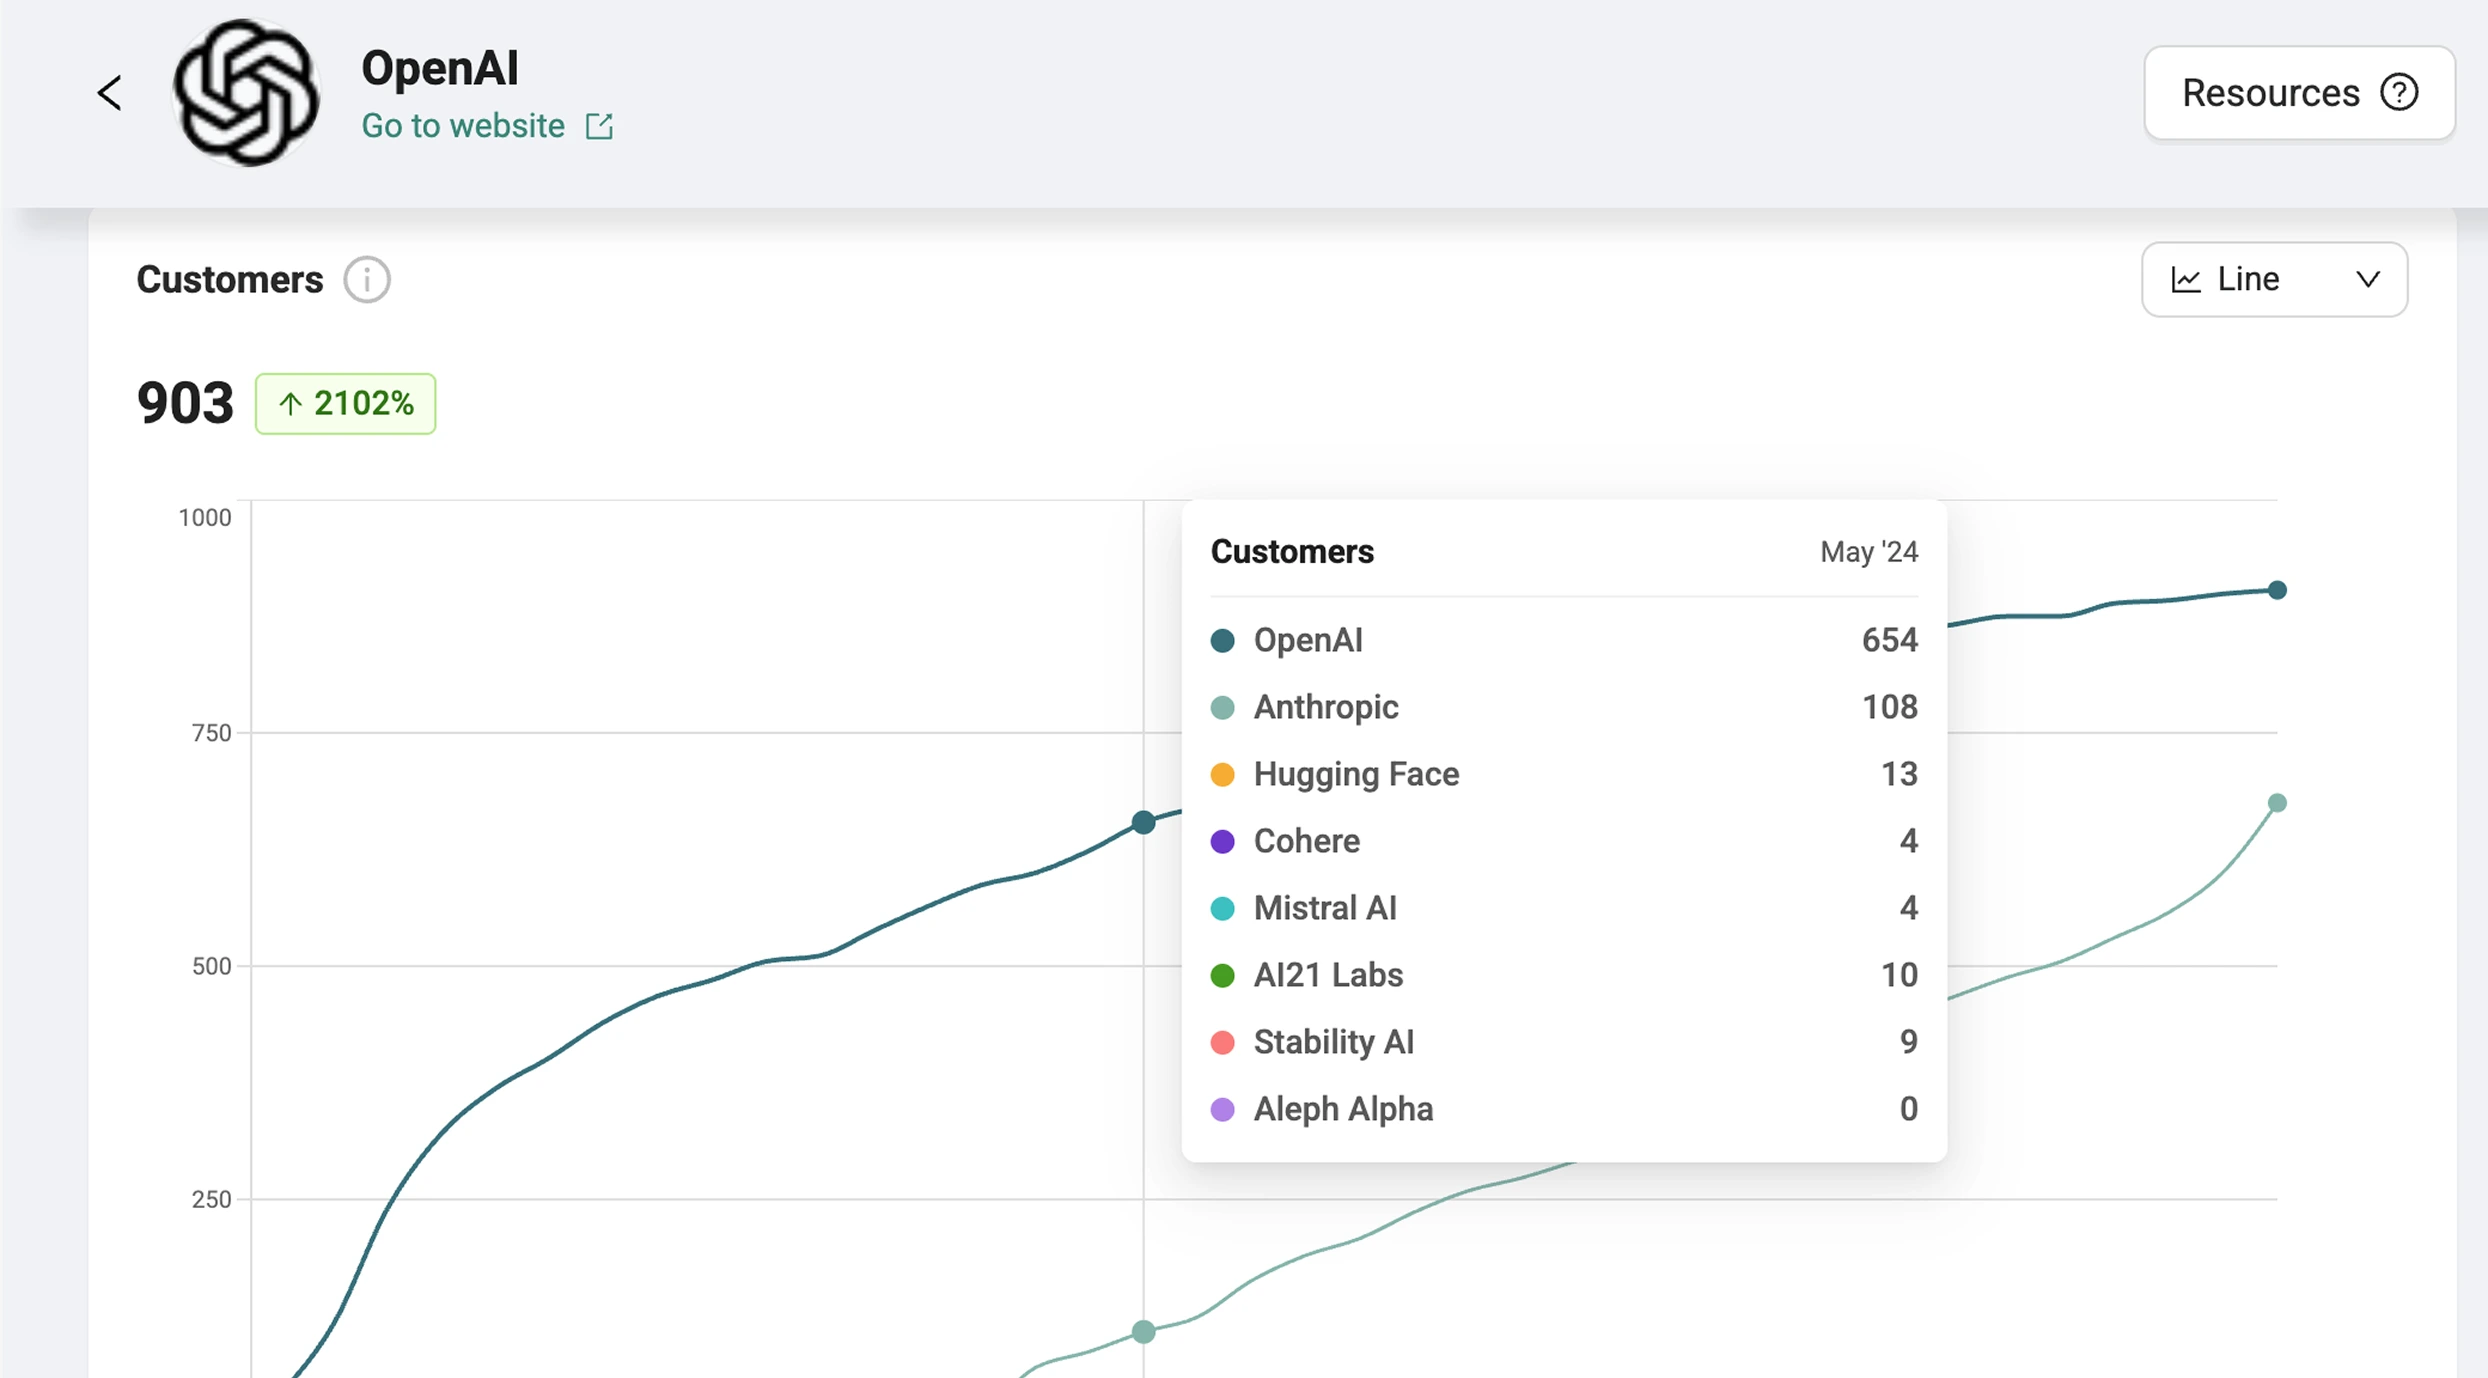Click the Anthropic value 108
The height and width of the screenshot is (1378, 2488).
1889,707
